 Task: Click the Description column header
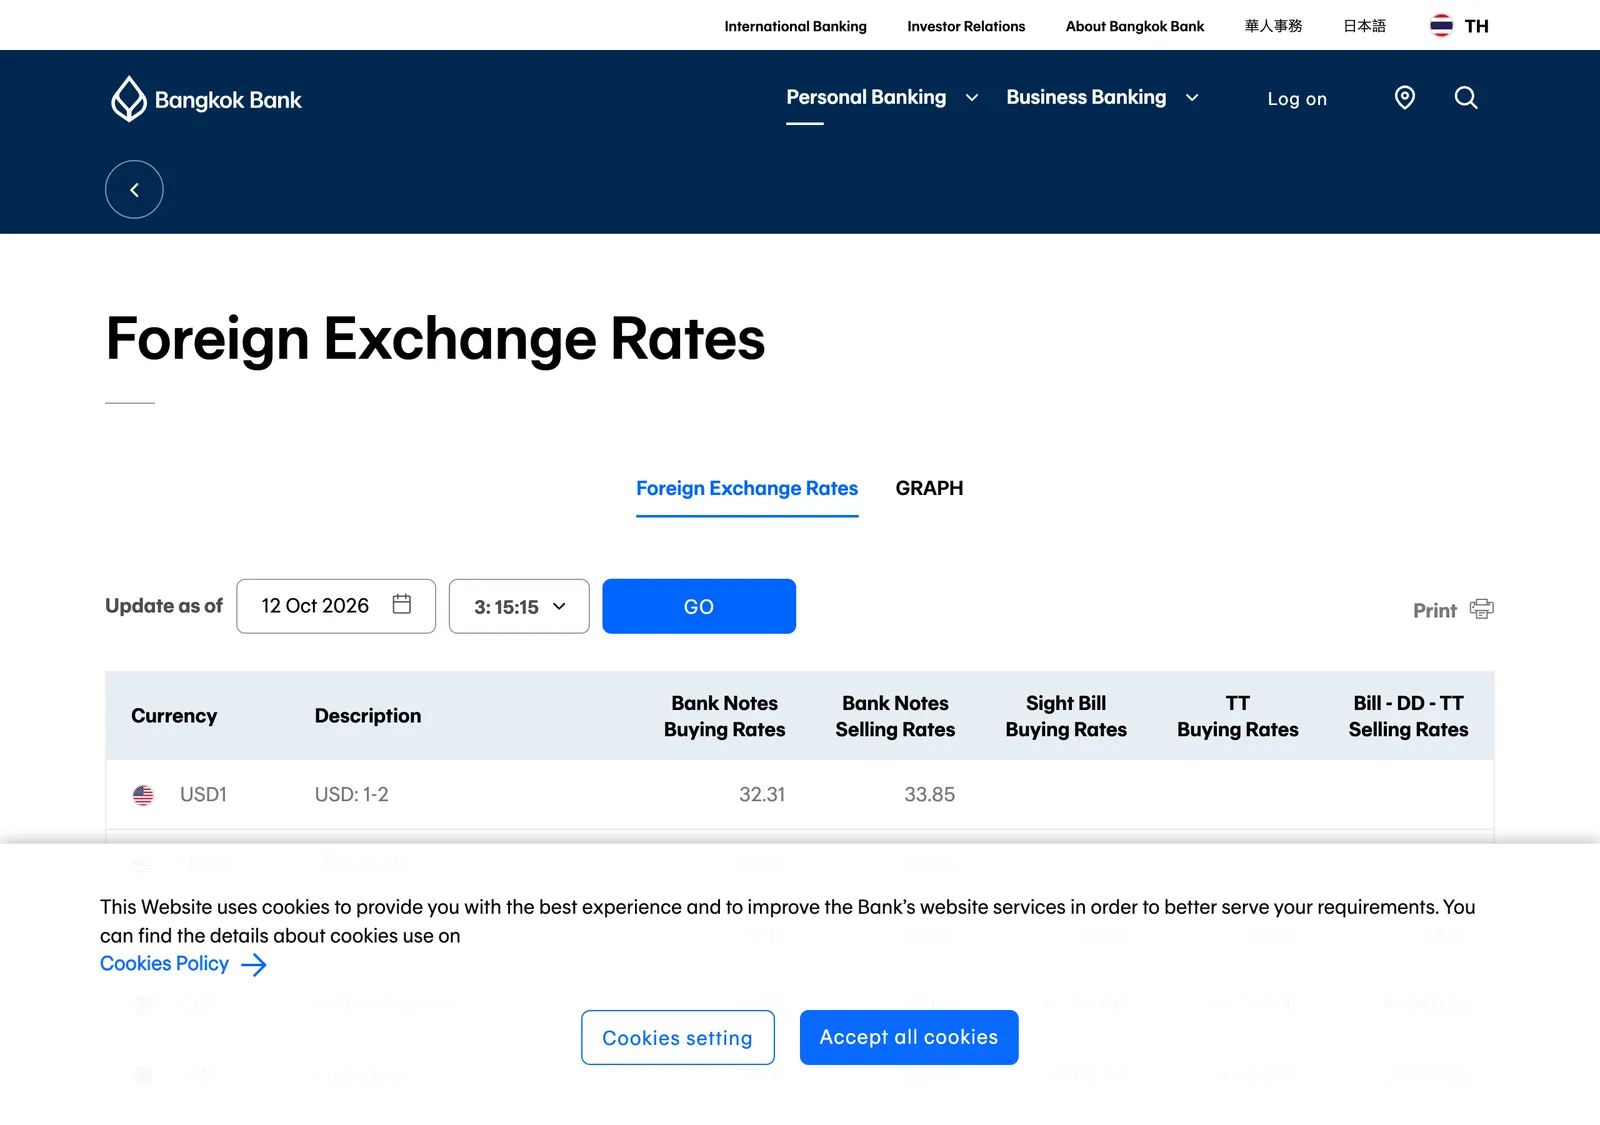tap(368, 716)
